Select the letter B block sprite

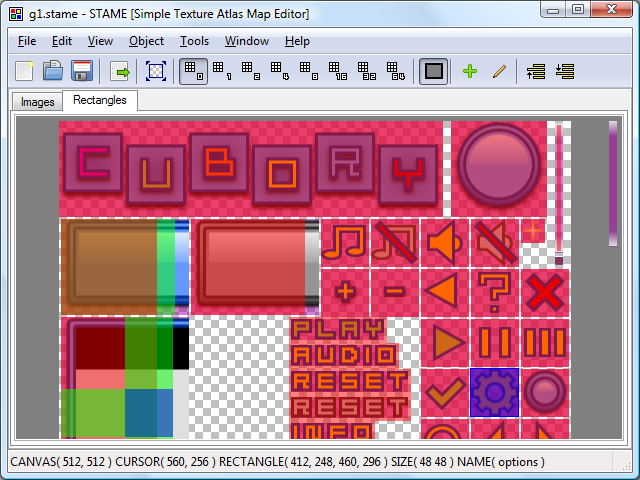[x=219, y=162]
